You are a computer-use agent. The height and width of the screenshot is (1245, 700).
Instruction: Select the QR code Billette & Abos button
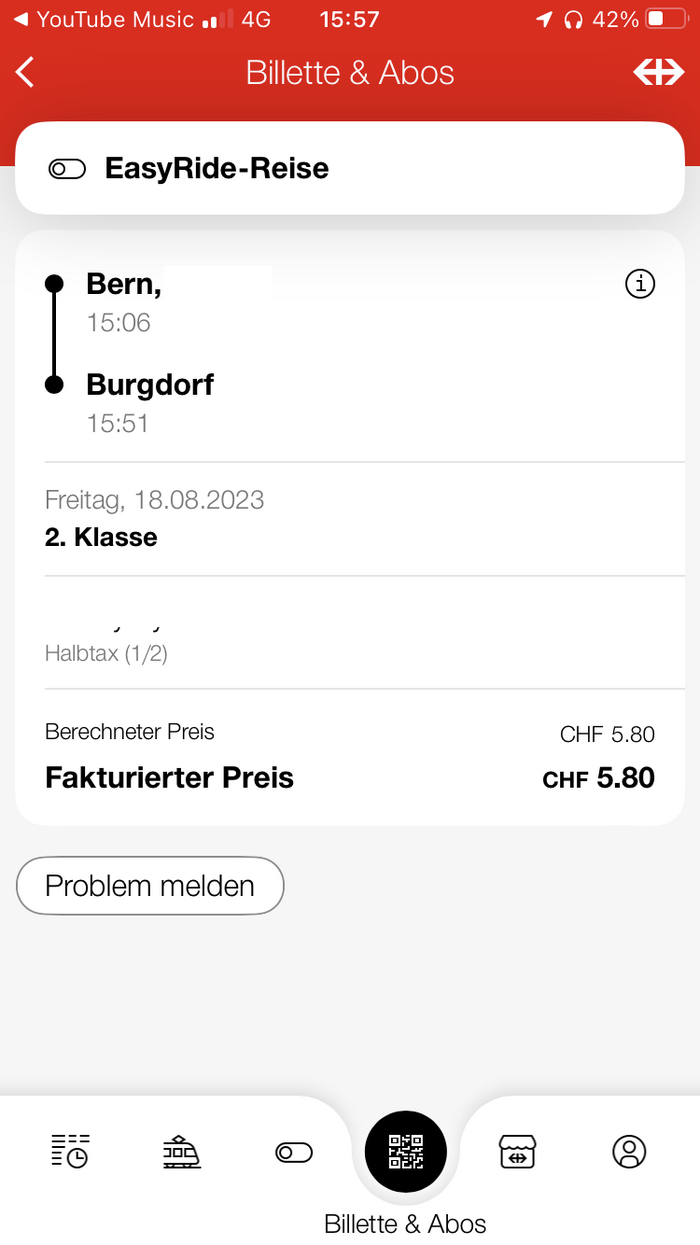point(406,1153)
